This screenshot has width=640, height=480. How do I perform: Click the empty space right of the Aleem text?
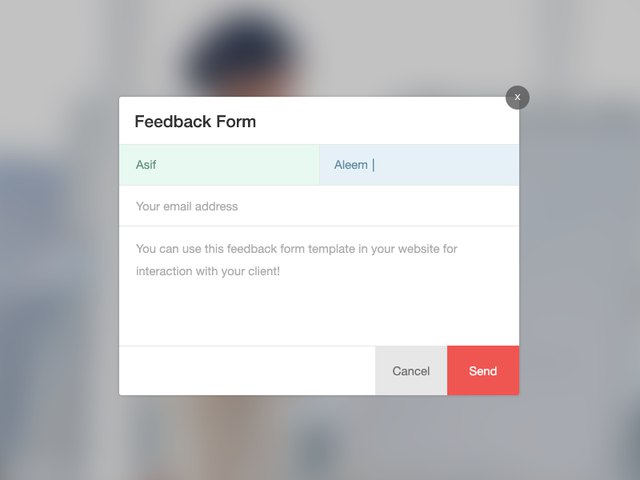450,165
